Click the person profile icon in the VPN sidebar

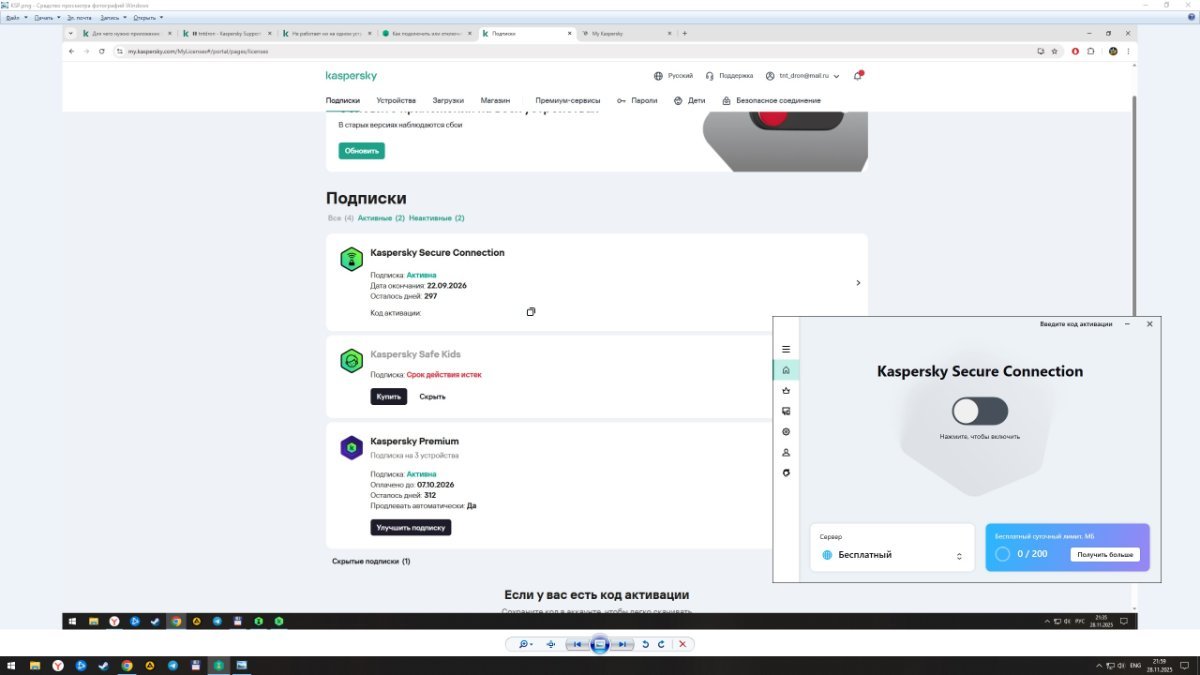pos(786,452)
